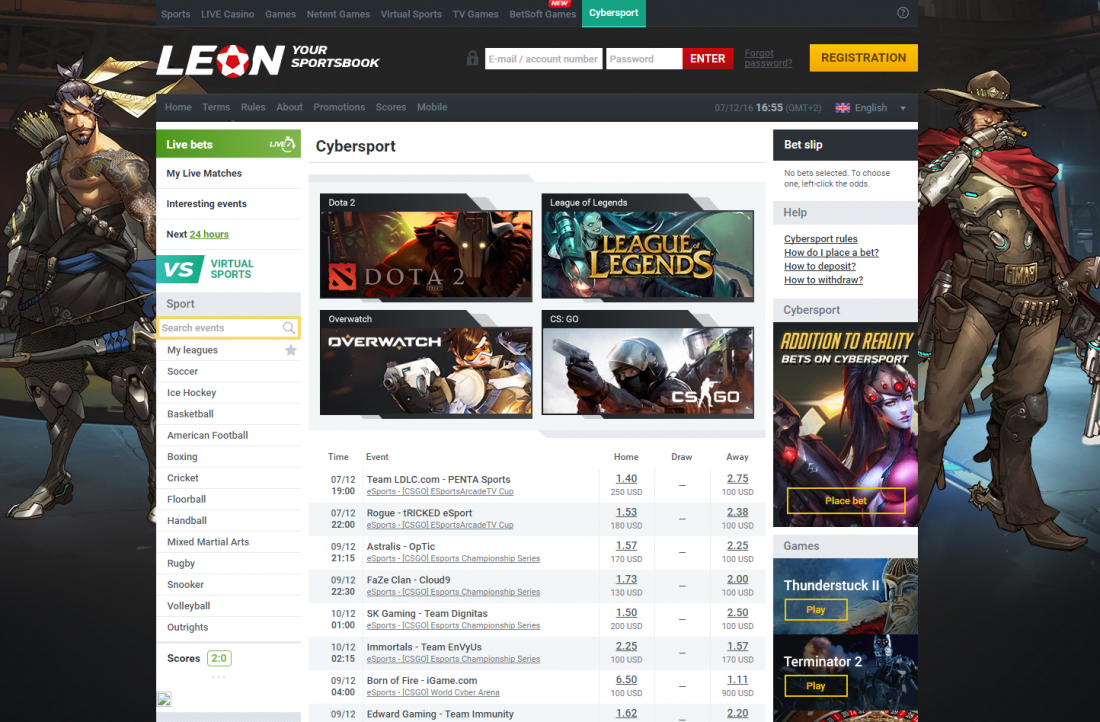Open the About menu item

click(x=290, y=107)
